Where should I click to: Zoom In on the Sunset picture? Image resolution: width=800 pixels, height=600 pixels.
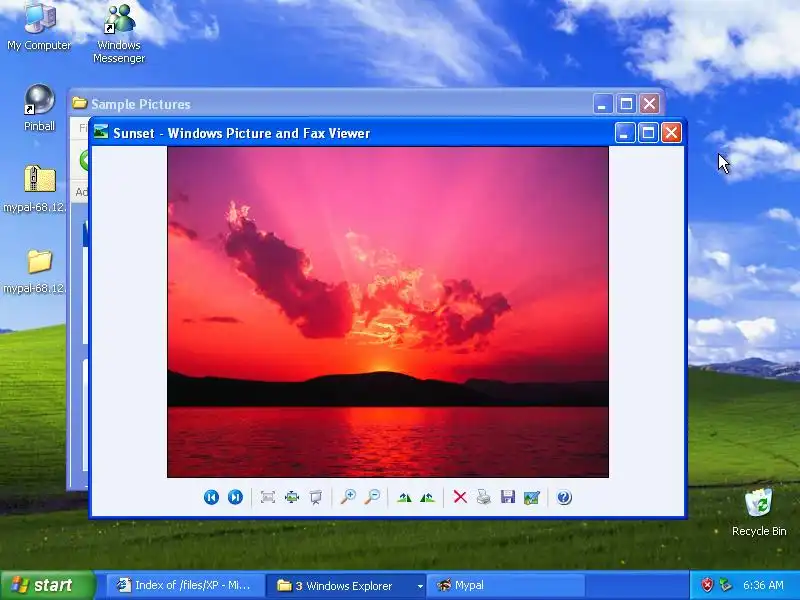tap(348, 497)
